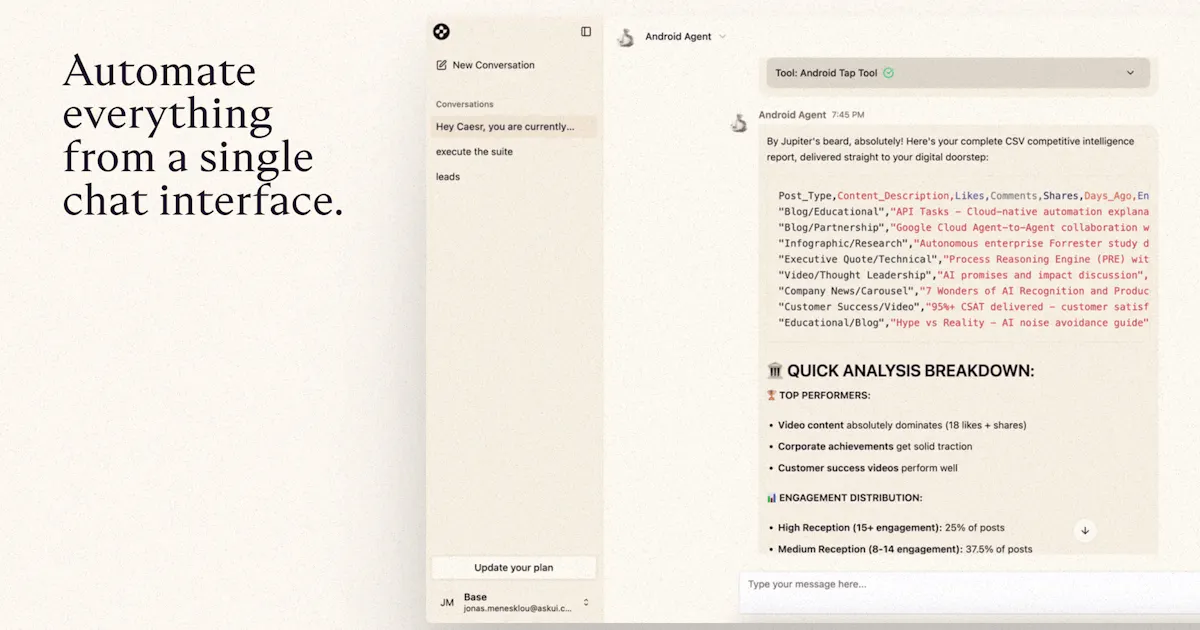Click the Android Agent avatar in header
This screenshot has height=630, width=1200.
tap(626, 37)
